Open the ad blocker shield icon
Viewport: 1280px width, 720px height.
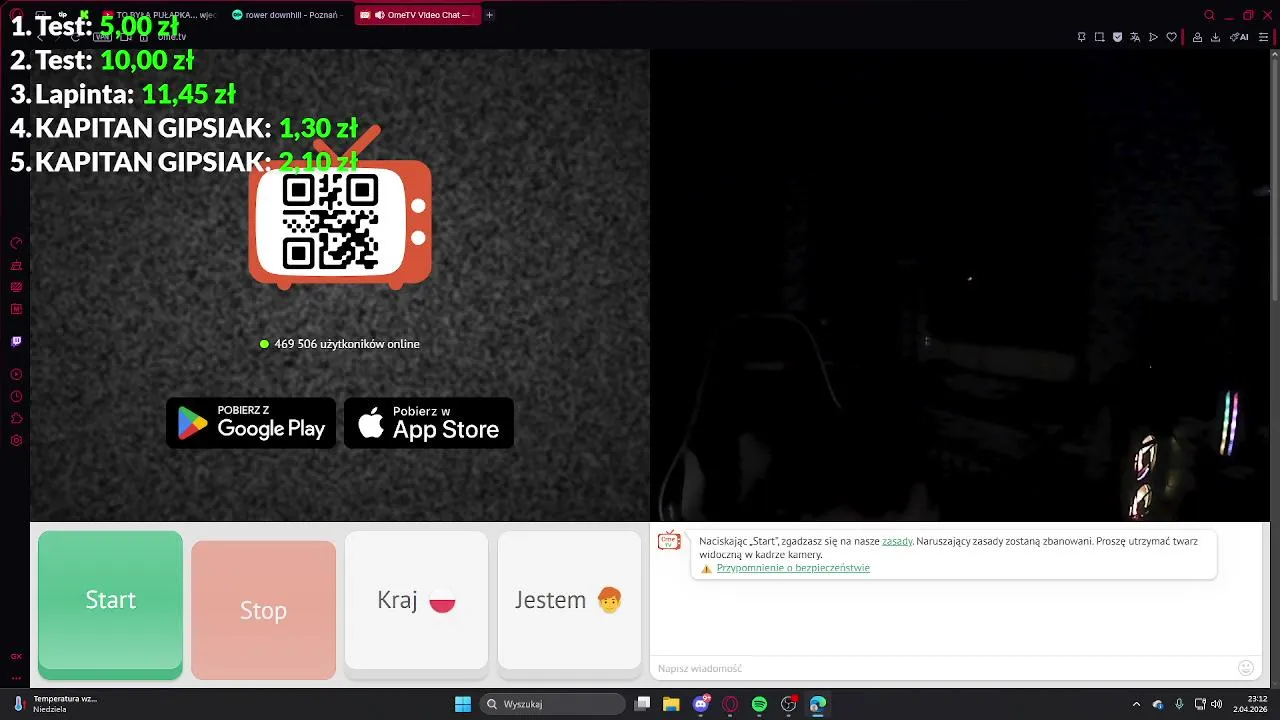coord(1117,37)
